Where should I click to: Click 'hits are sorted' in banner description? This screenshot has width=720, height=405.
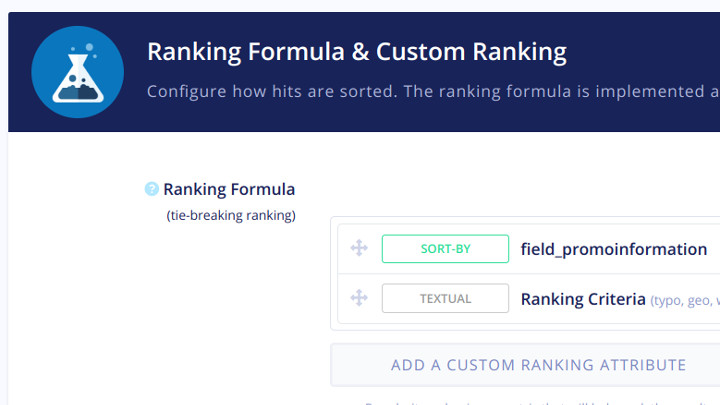[x=314, y=91]
